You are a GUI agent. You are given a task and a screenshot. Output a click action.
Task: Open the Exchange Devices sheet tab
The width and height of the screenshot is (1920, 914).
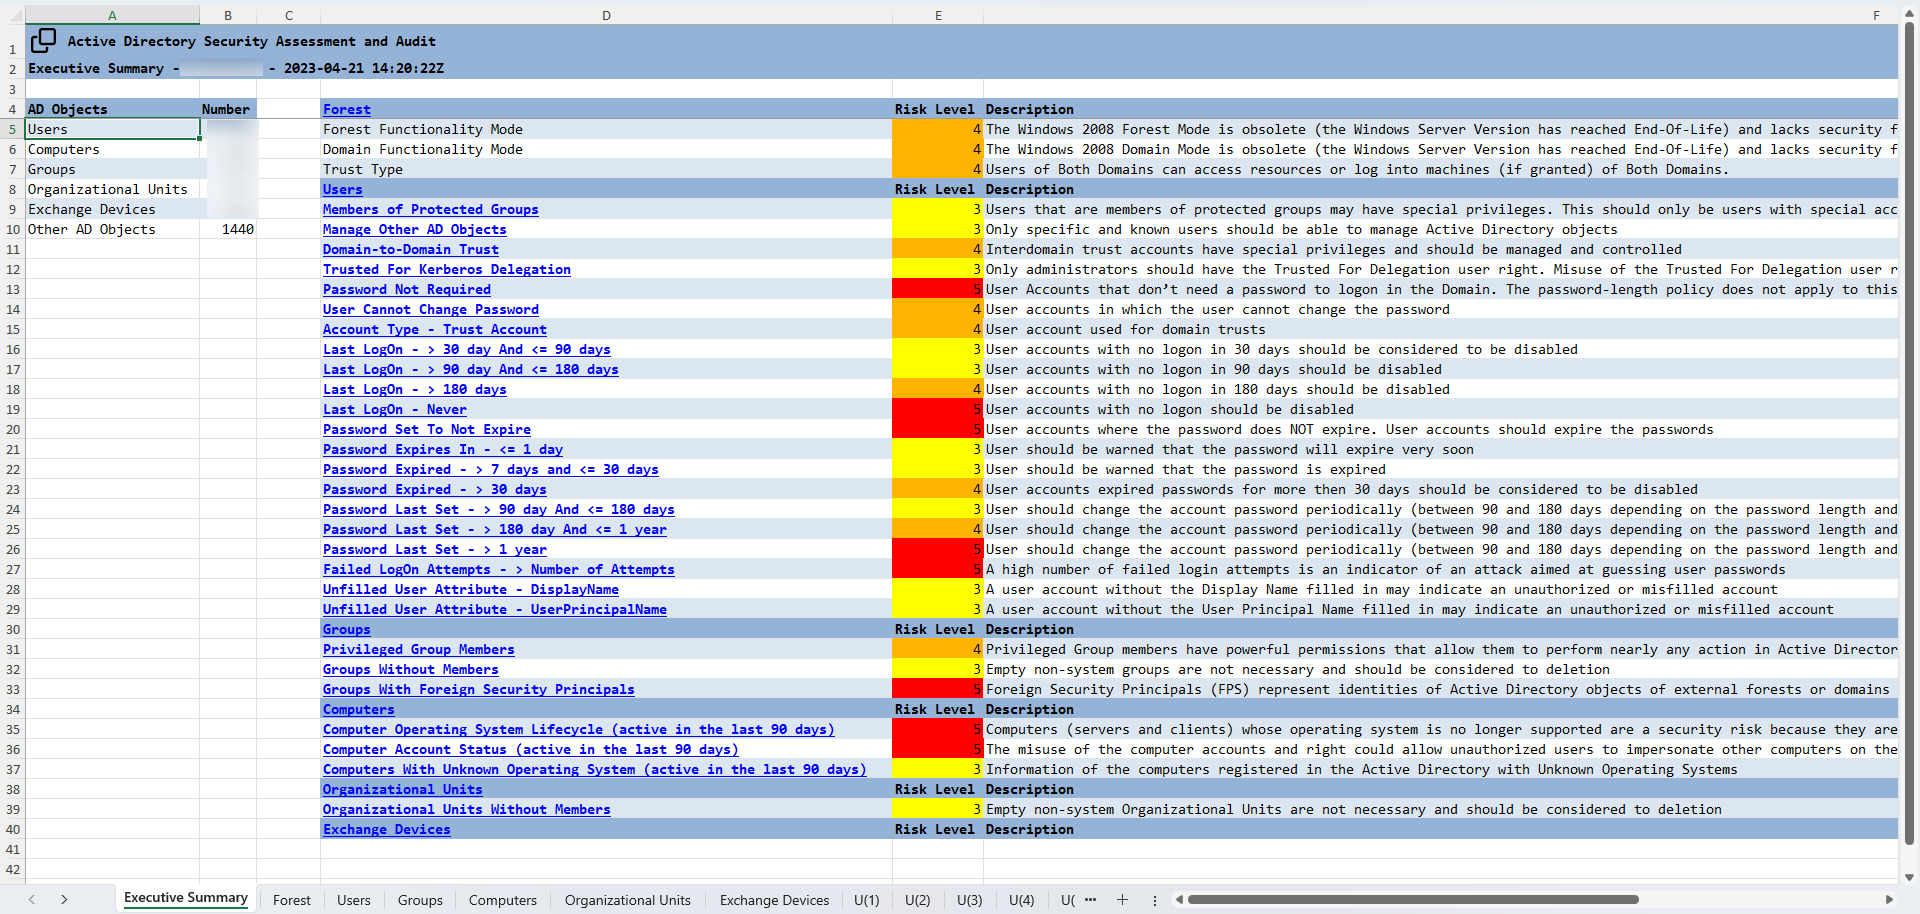(x=774, y=900)
